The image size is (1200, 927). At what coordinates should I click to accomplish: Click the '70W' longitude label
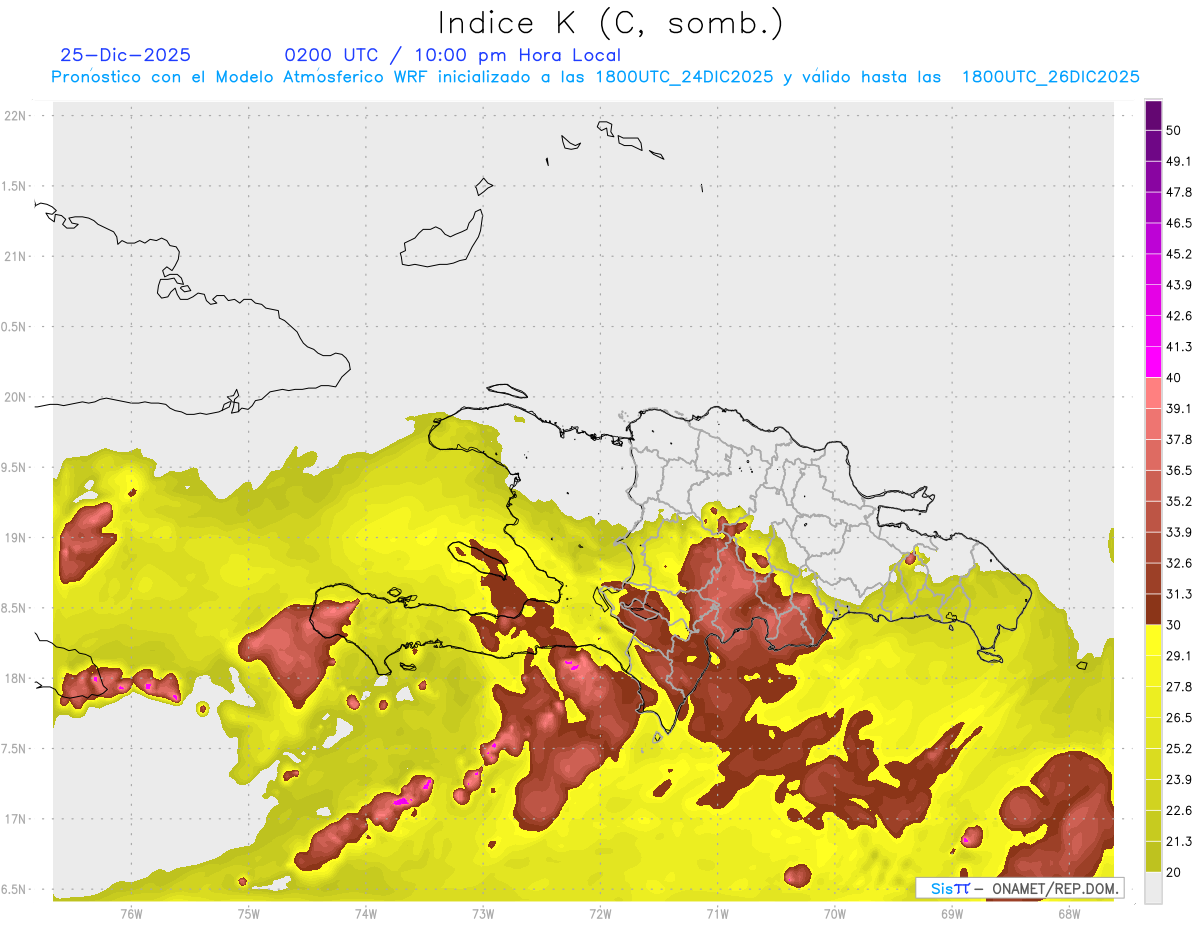835,914
